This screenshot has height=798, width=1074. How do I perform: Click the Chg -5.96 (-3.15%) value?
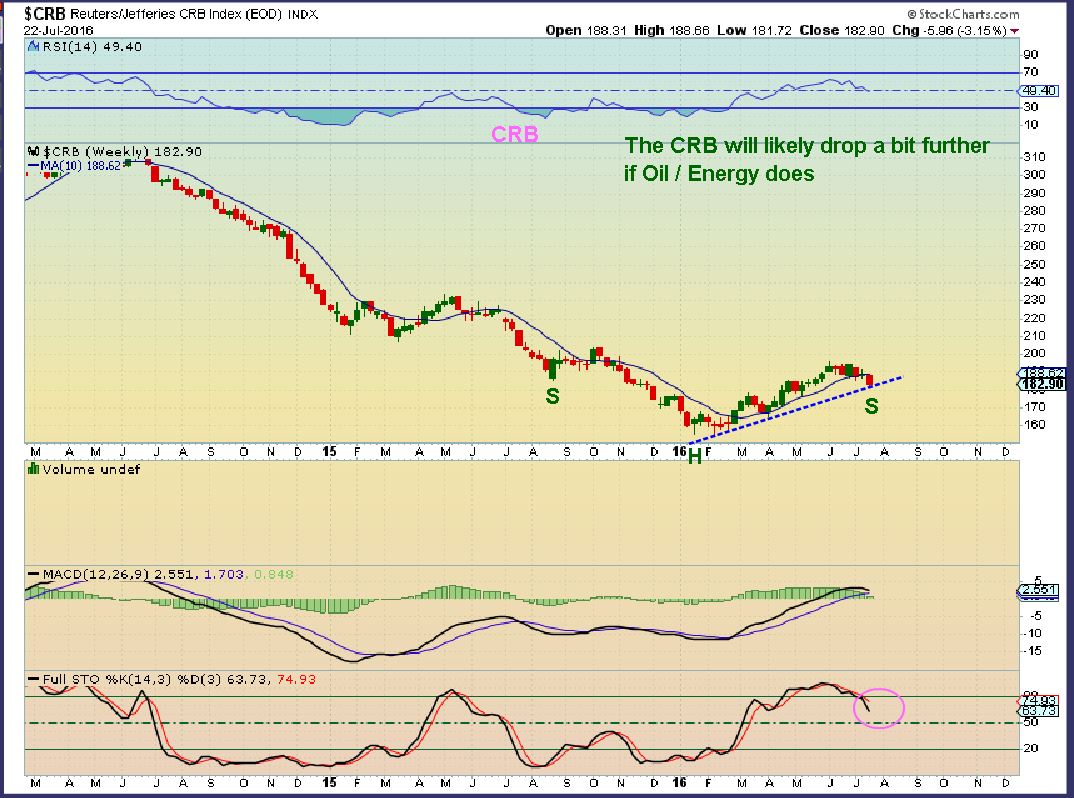click(949, 31)
